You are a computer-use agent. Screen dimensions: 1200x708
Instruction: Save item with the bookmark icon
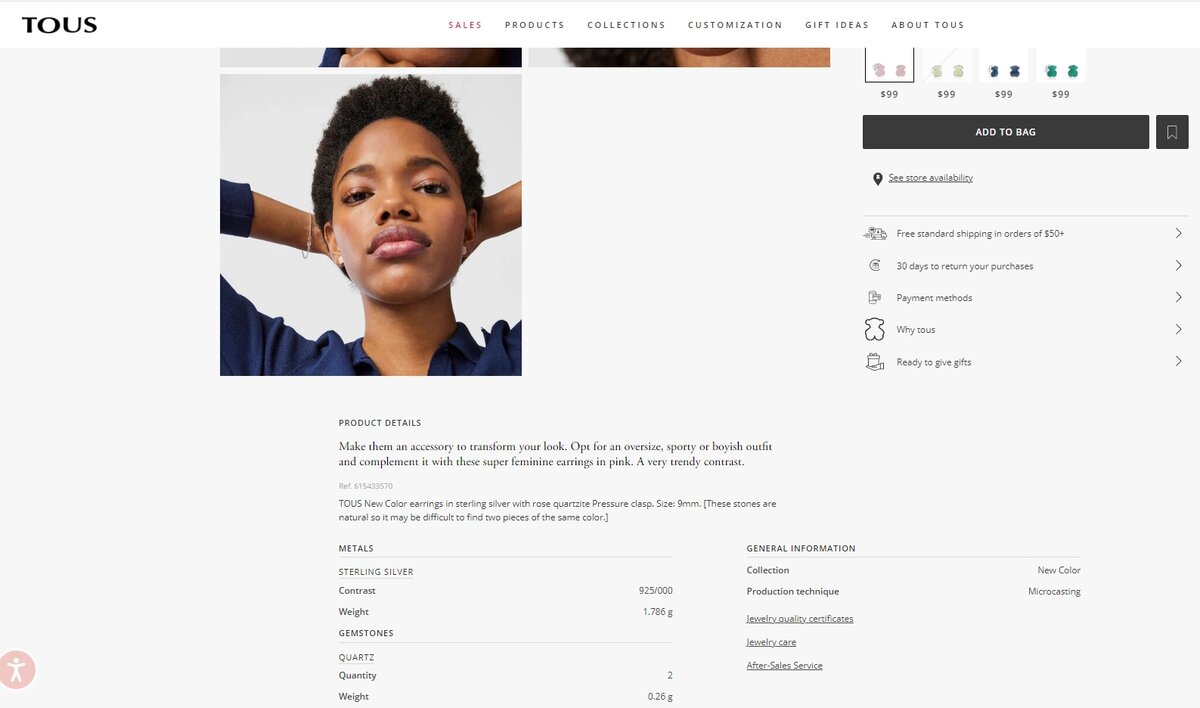1172,132
